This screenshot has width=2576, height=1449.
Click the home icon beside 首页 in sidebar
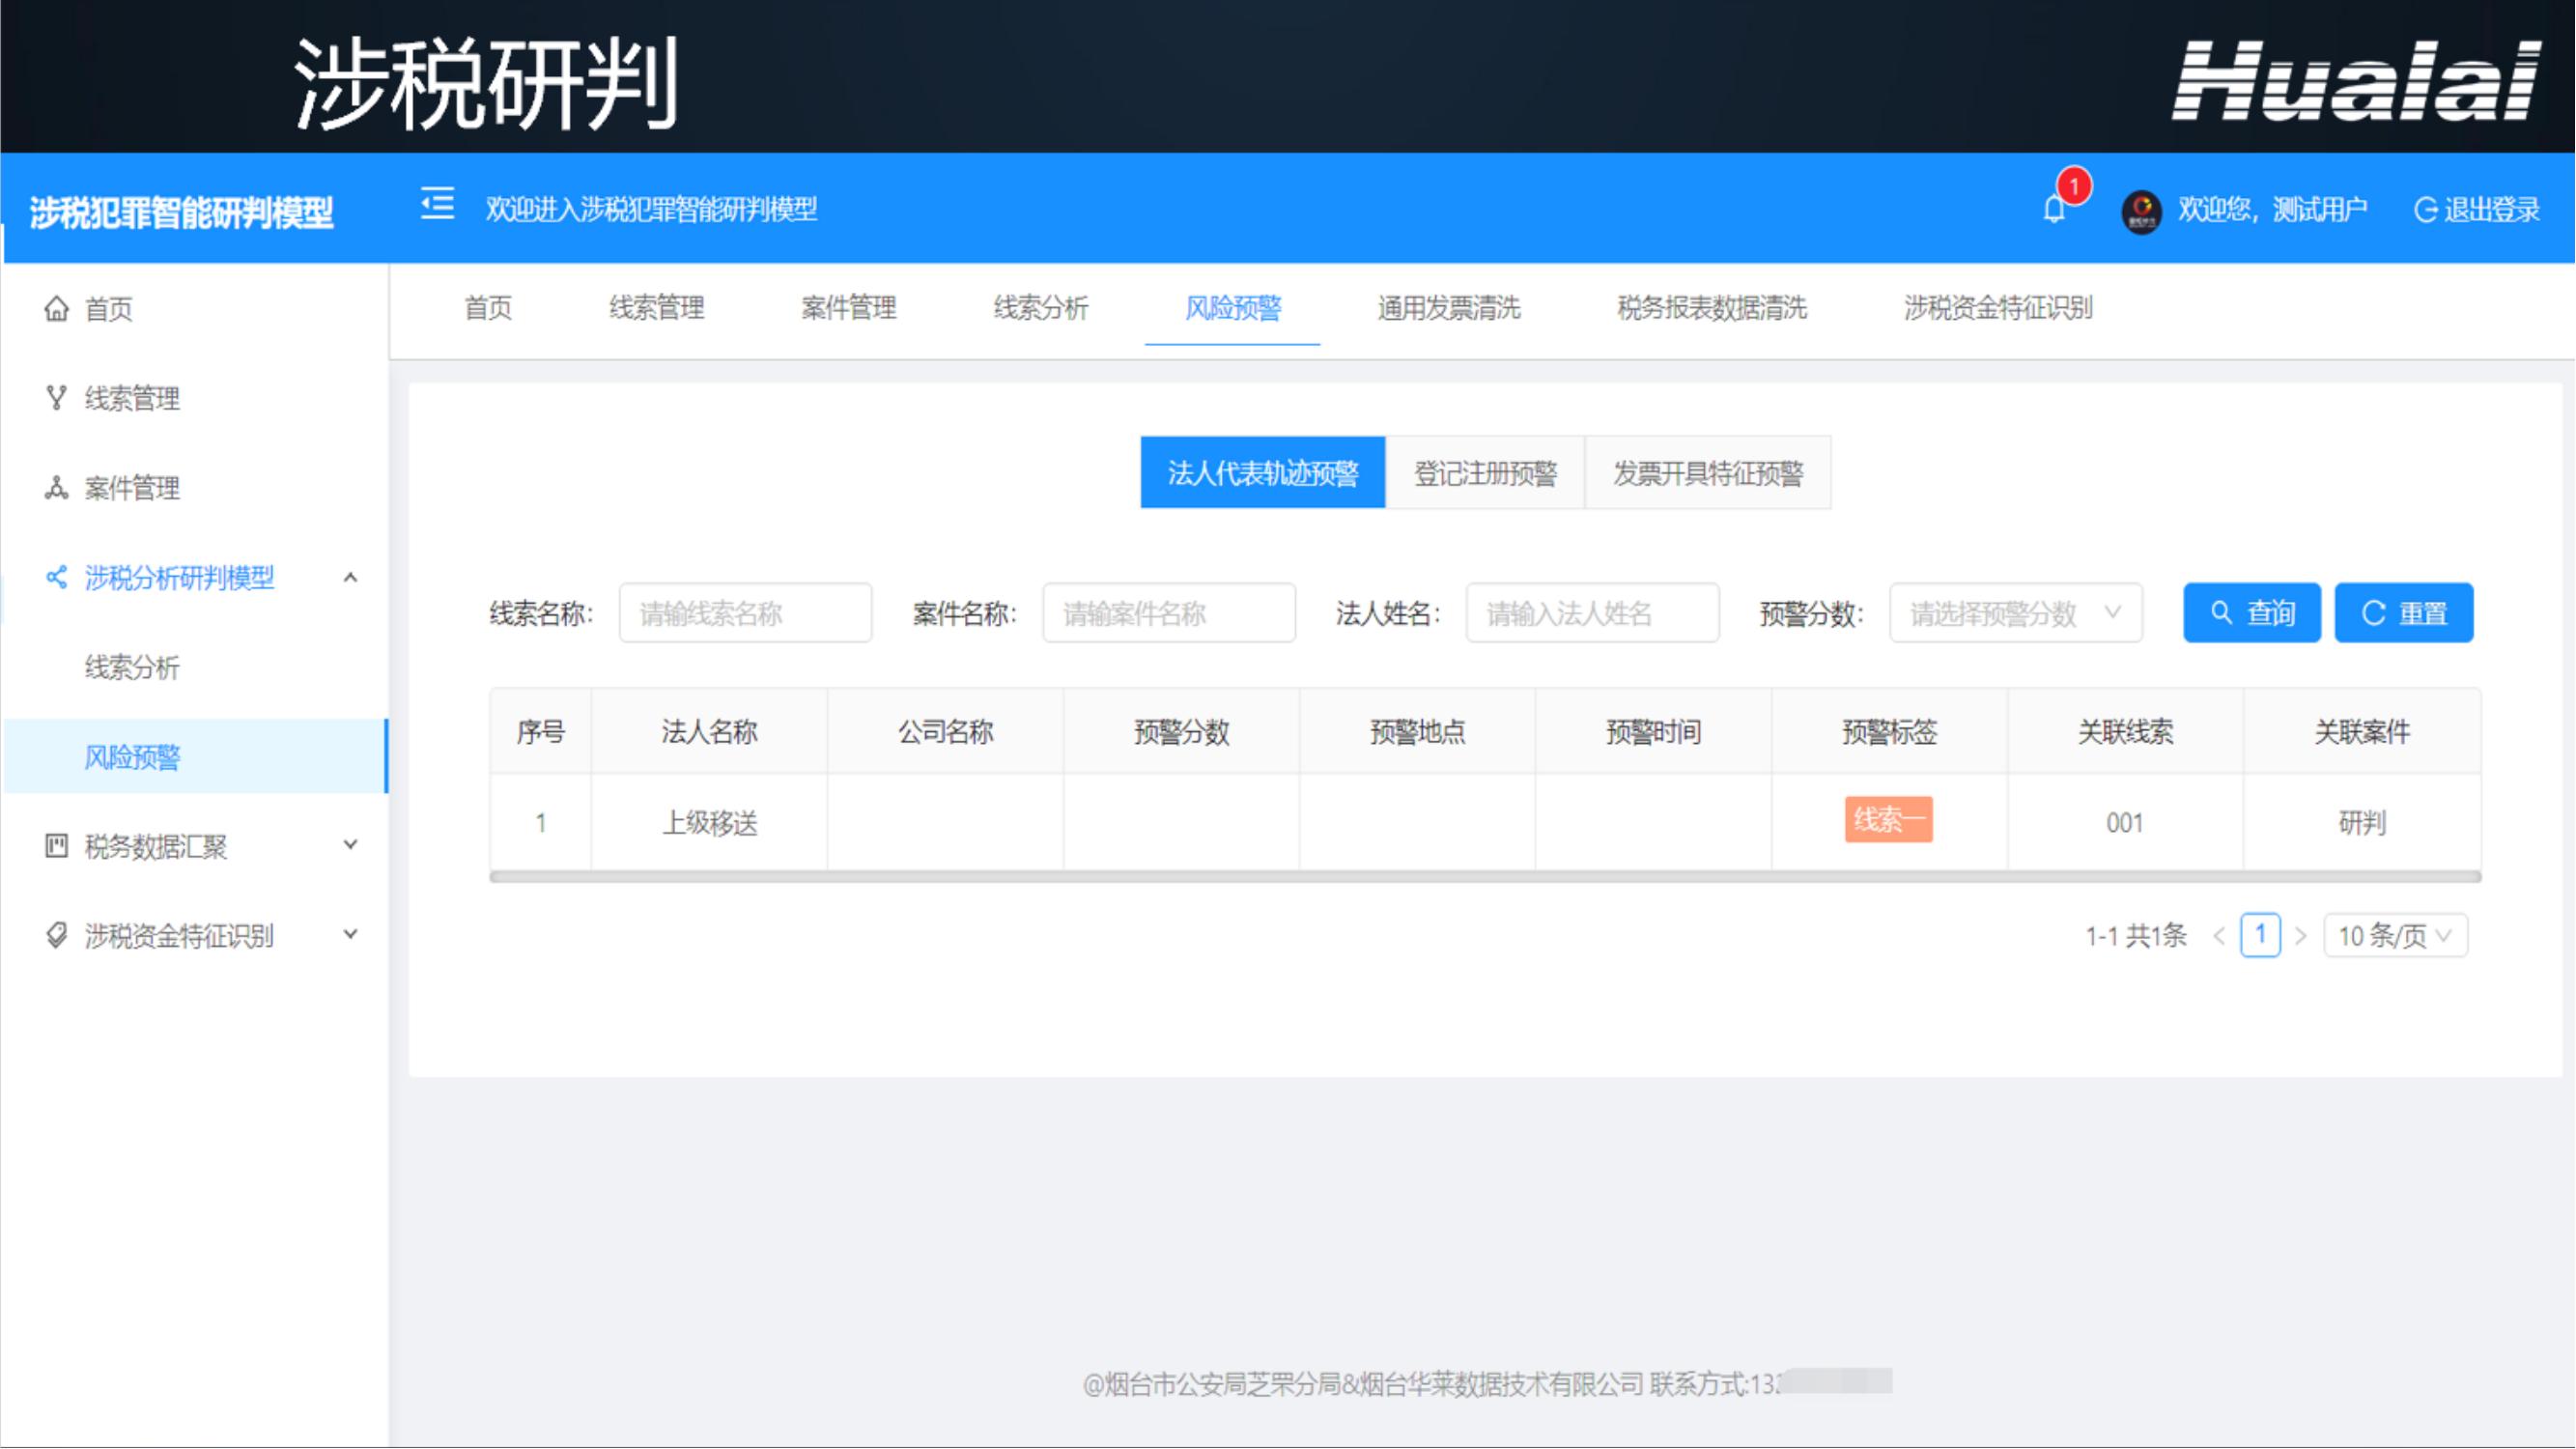[57, 308]
